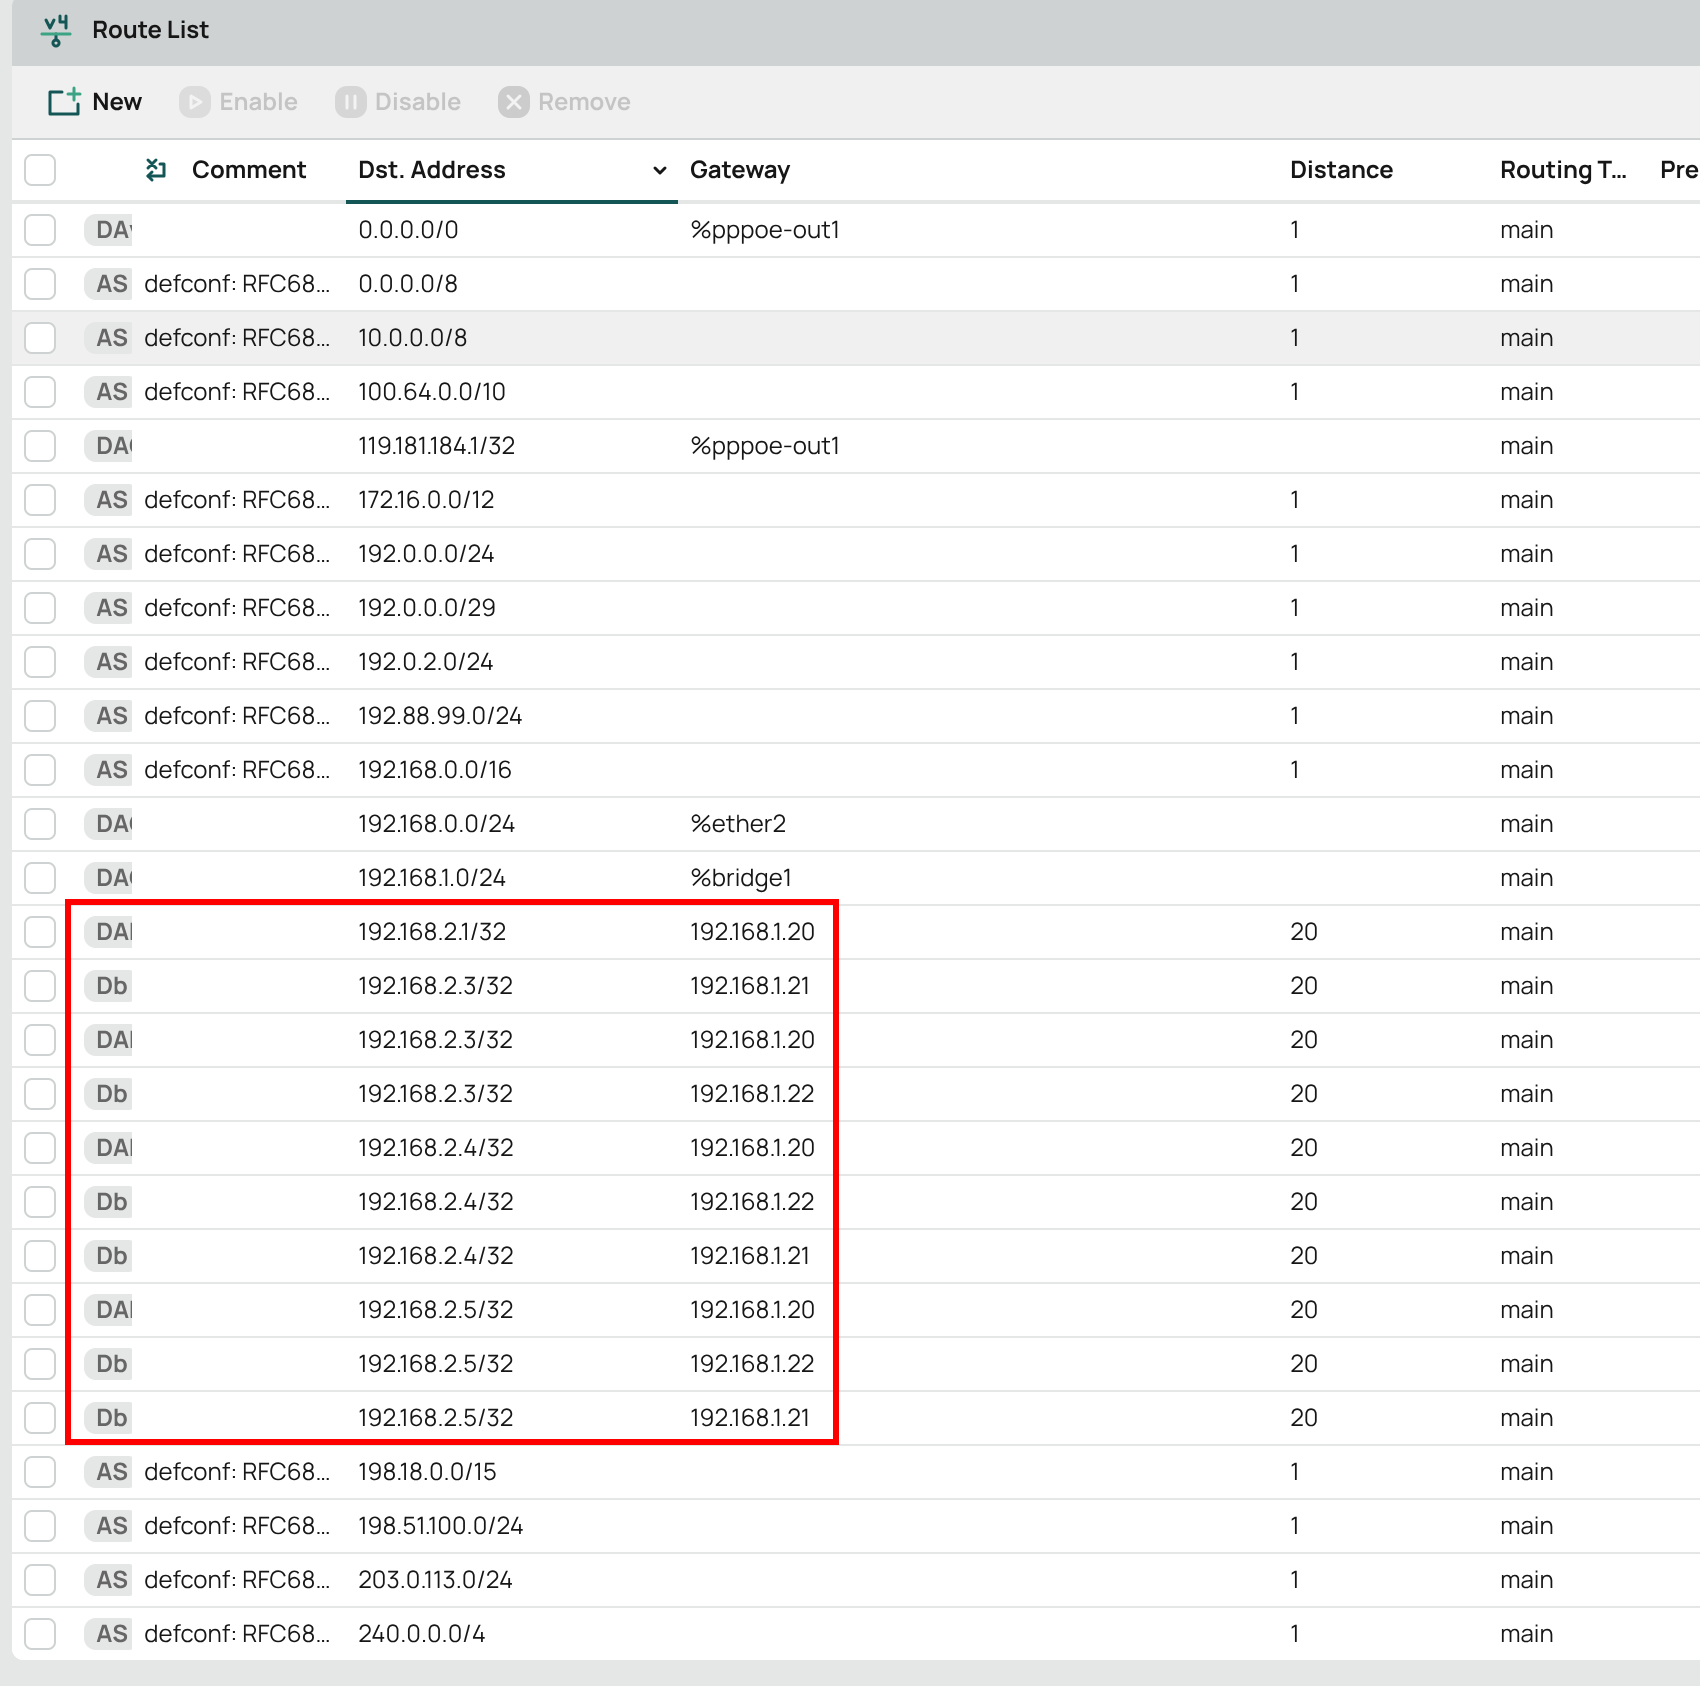This screenshot has width=1700, height=1686.
Task: Click the Disable button
Action: tap(398, 102)
